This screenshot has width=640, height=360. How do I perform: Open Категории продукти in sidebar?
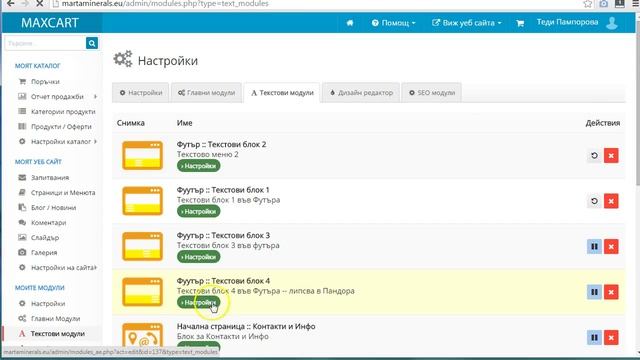tap(63, 111)
